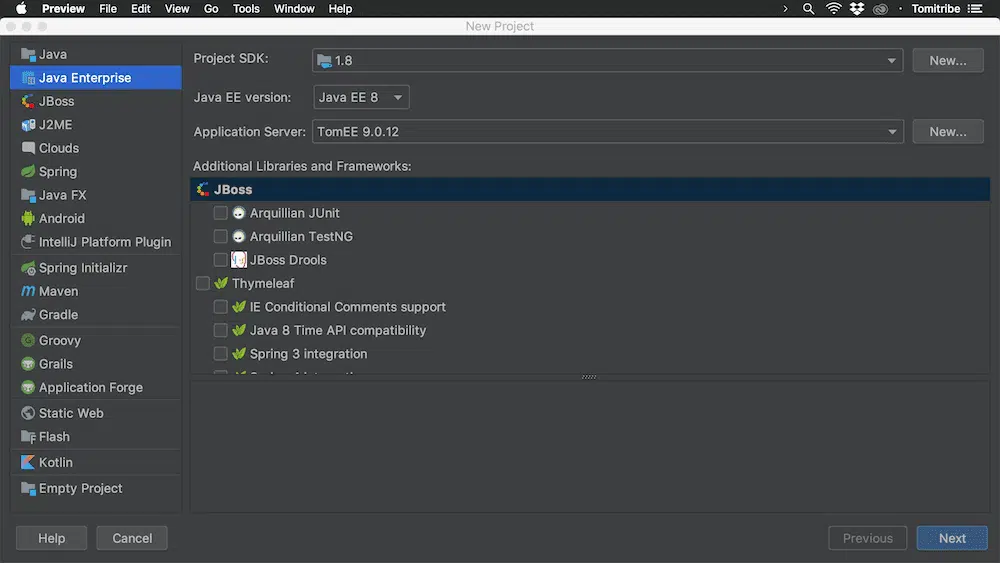Check the Thymeleaf framework checkbox
Viewport: 1000px width, 563px height.
[203, 284]
